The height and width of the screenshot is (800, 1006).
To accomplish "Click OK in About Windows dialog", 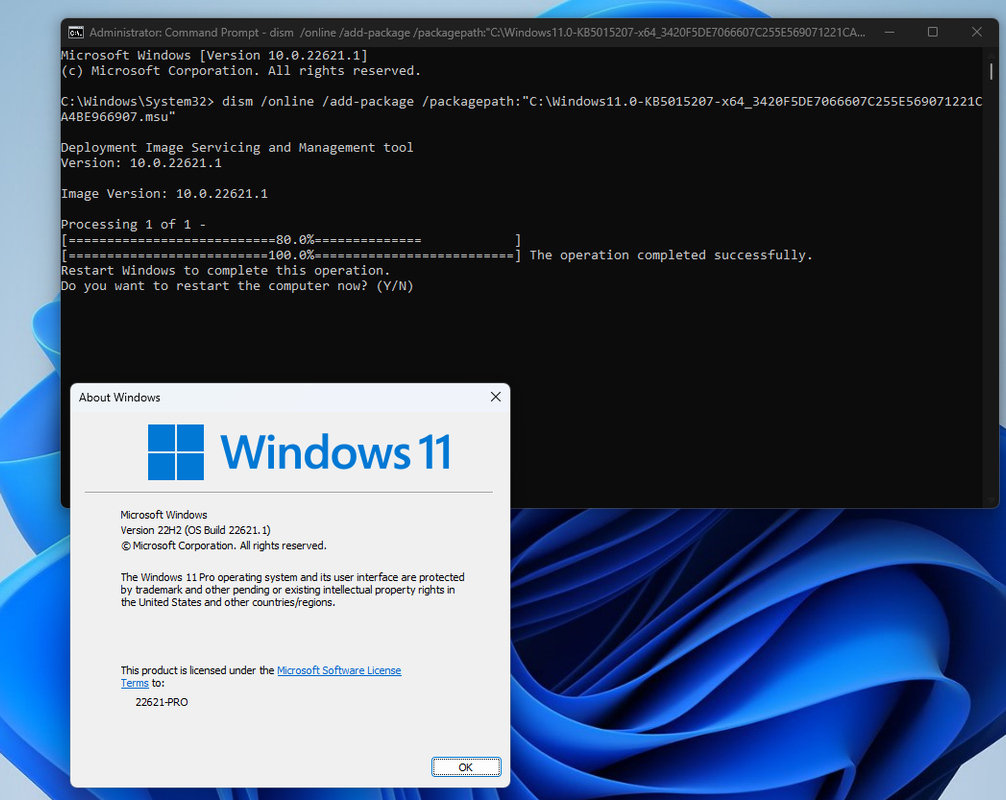I will click(466, 767).
